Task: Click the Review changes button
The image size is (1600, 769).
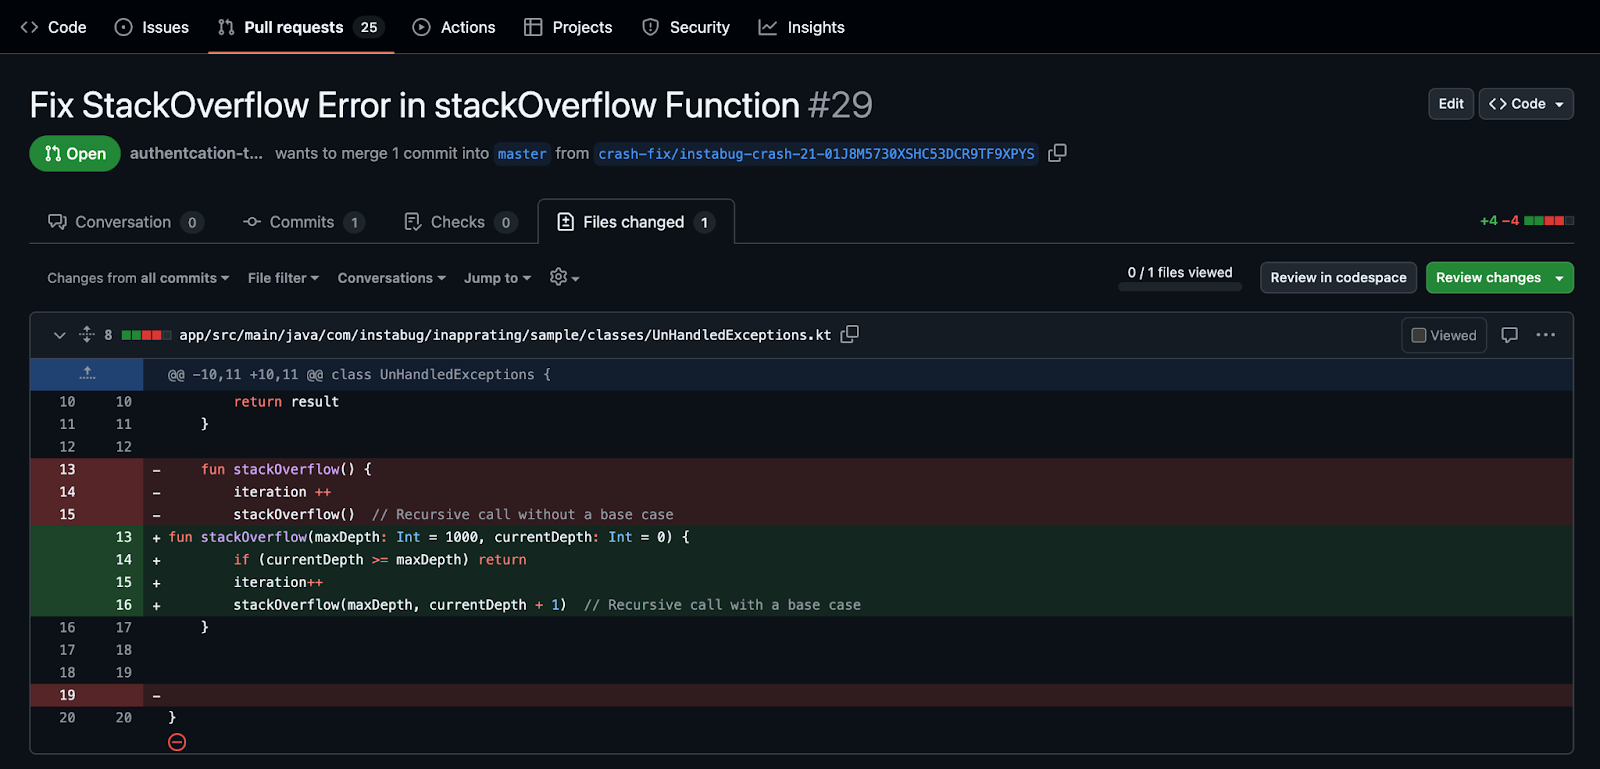Action: [1488, 277]
